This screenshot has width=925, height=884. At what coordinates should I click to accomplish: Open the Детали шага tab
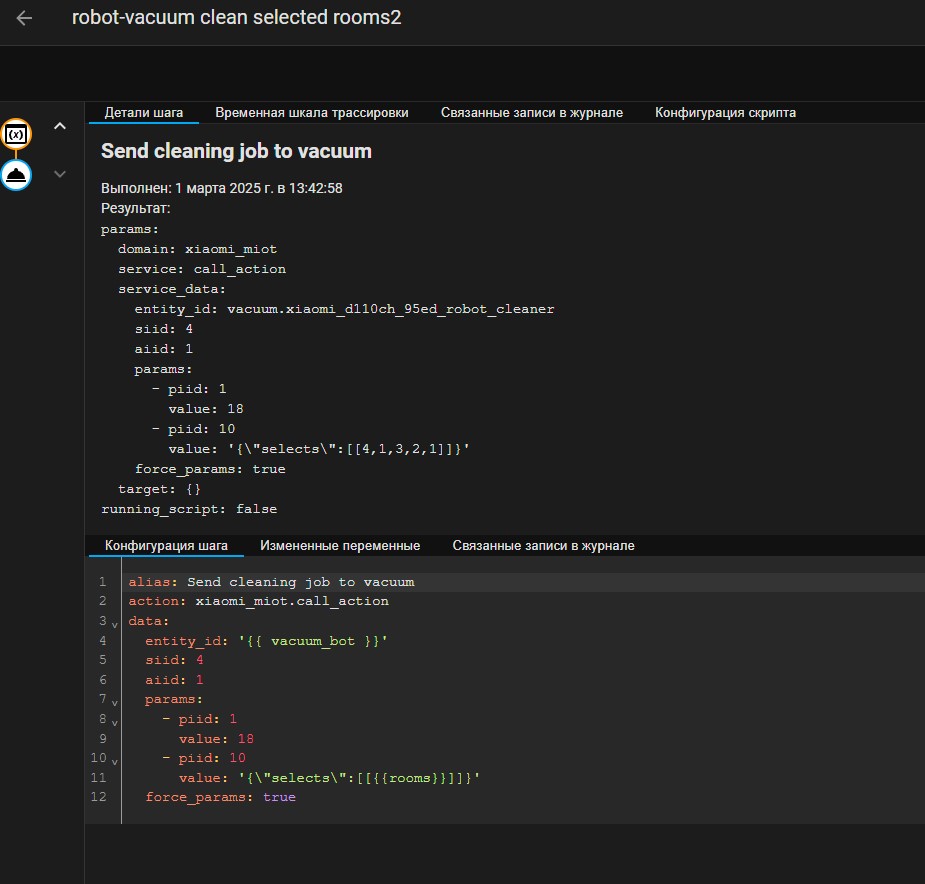point(143,112)
